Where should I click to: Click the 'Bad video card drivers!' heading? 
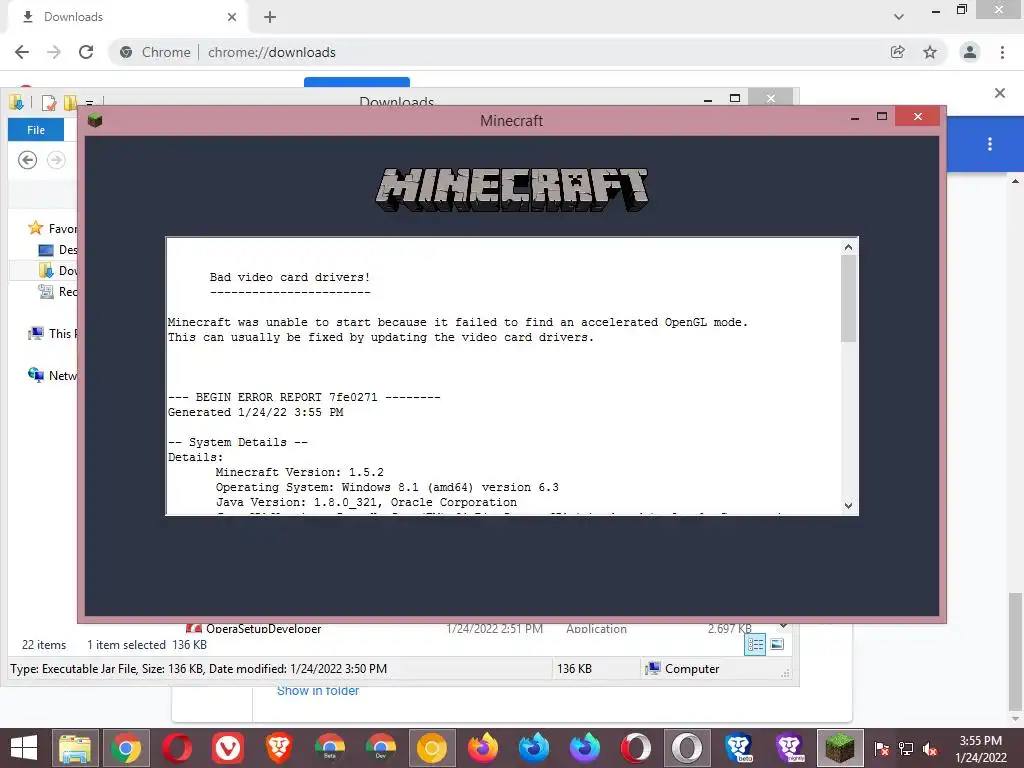click(290, 277)
